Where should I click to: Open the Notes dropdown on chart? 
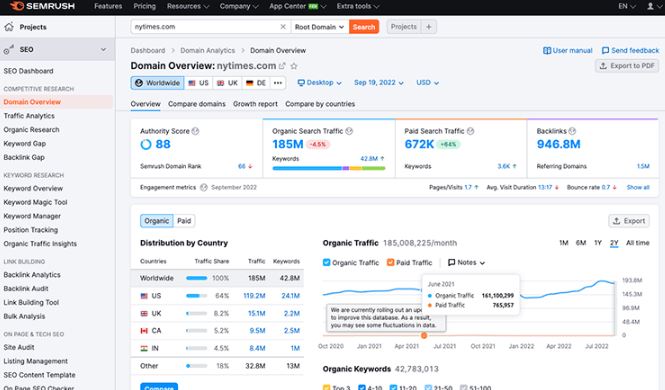click(x=466, y=262)
